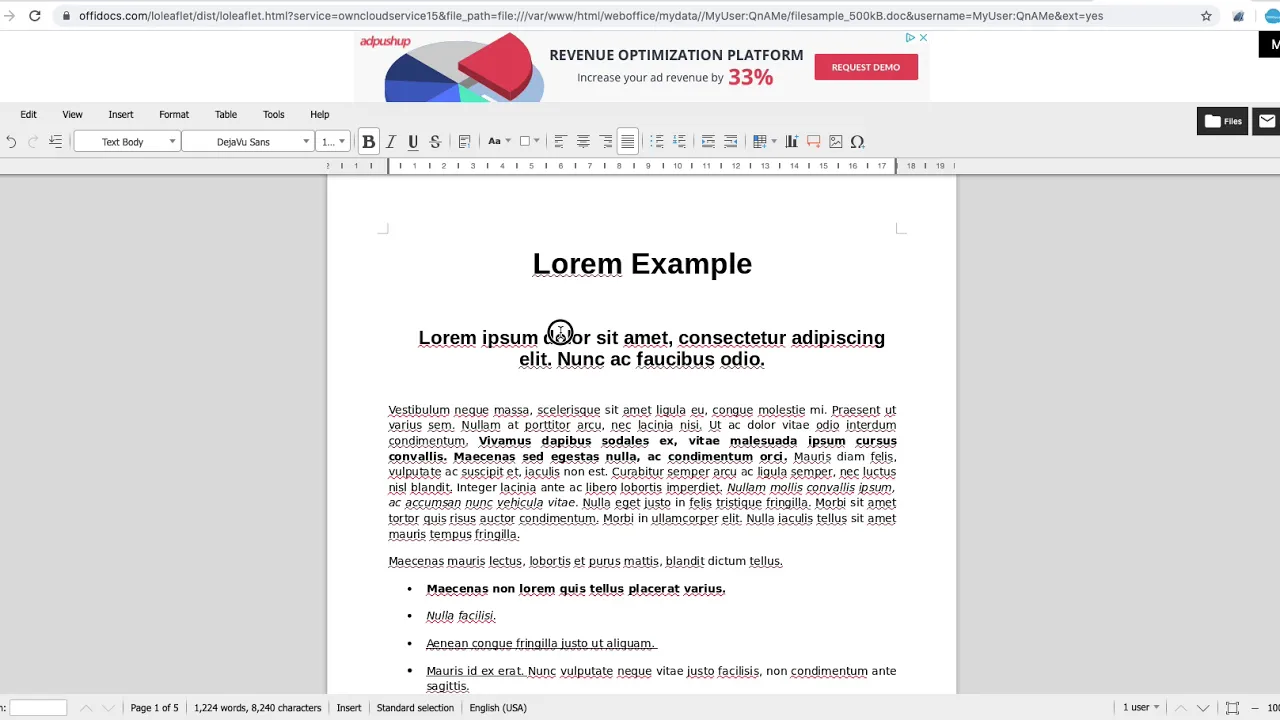Apply strikethrough to text
Image resolution: width=1280 pixels, height=720 pixels.
tap(435, 142)
